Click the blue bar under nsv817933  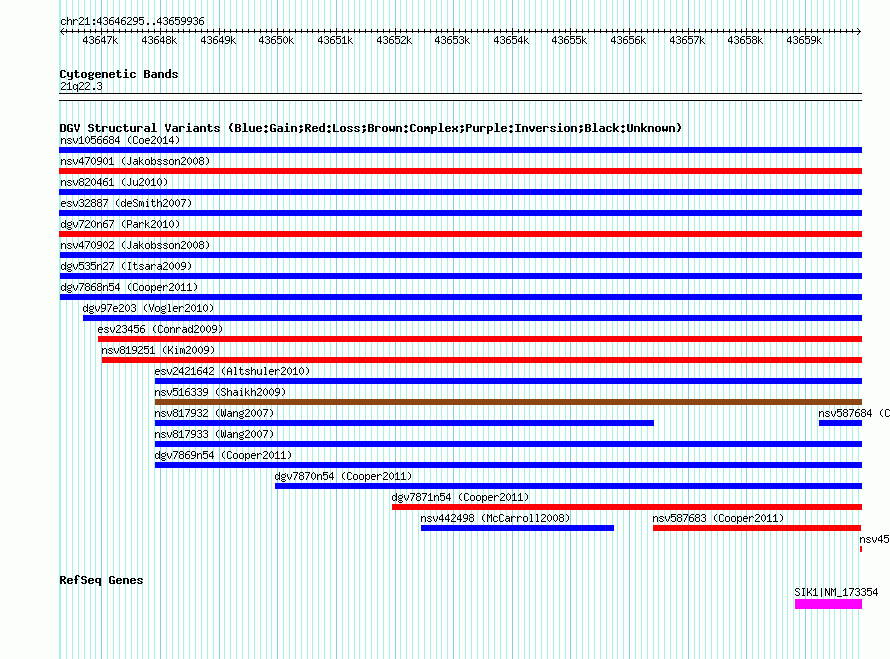pos(508,444)
